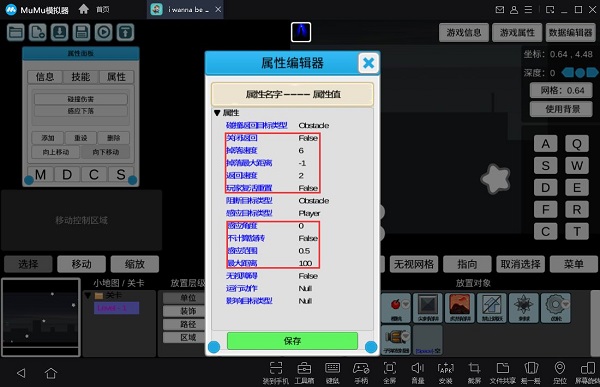Click the open folder icon in top toolbar
Viewport: 600px width, 387px height.
click(15, 32)
